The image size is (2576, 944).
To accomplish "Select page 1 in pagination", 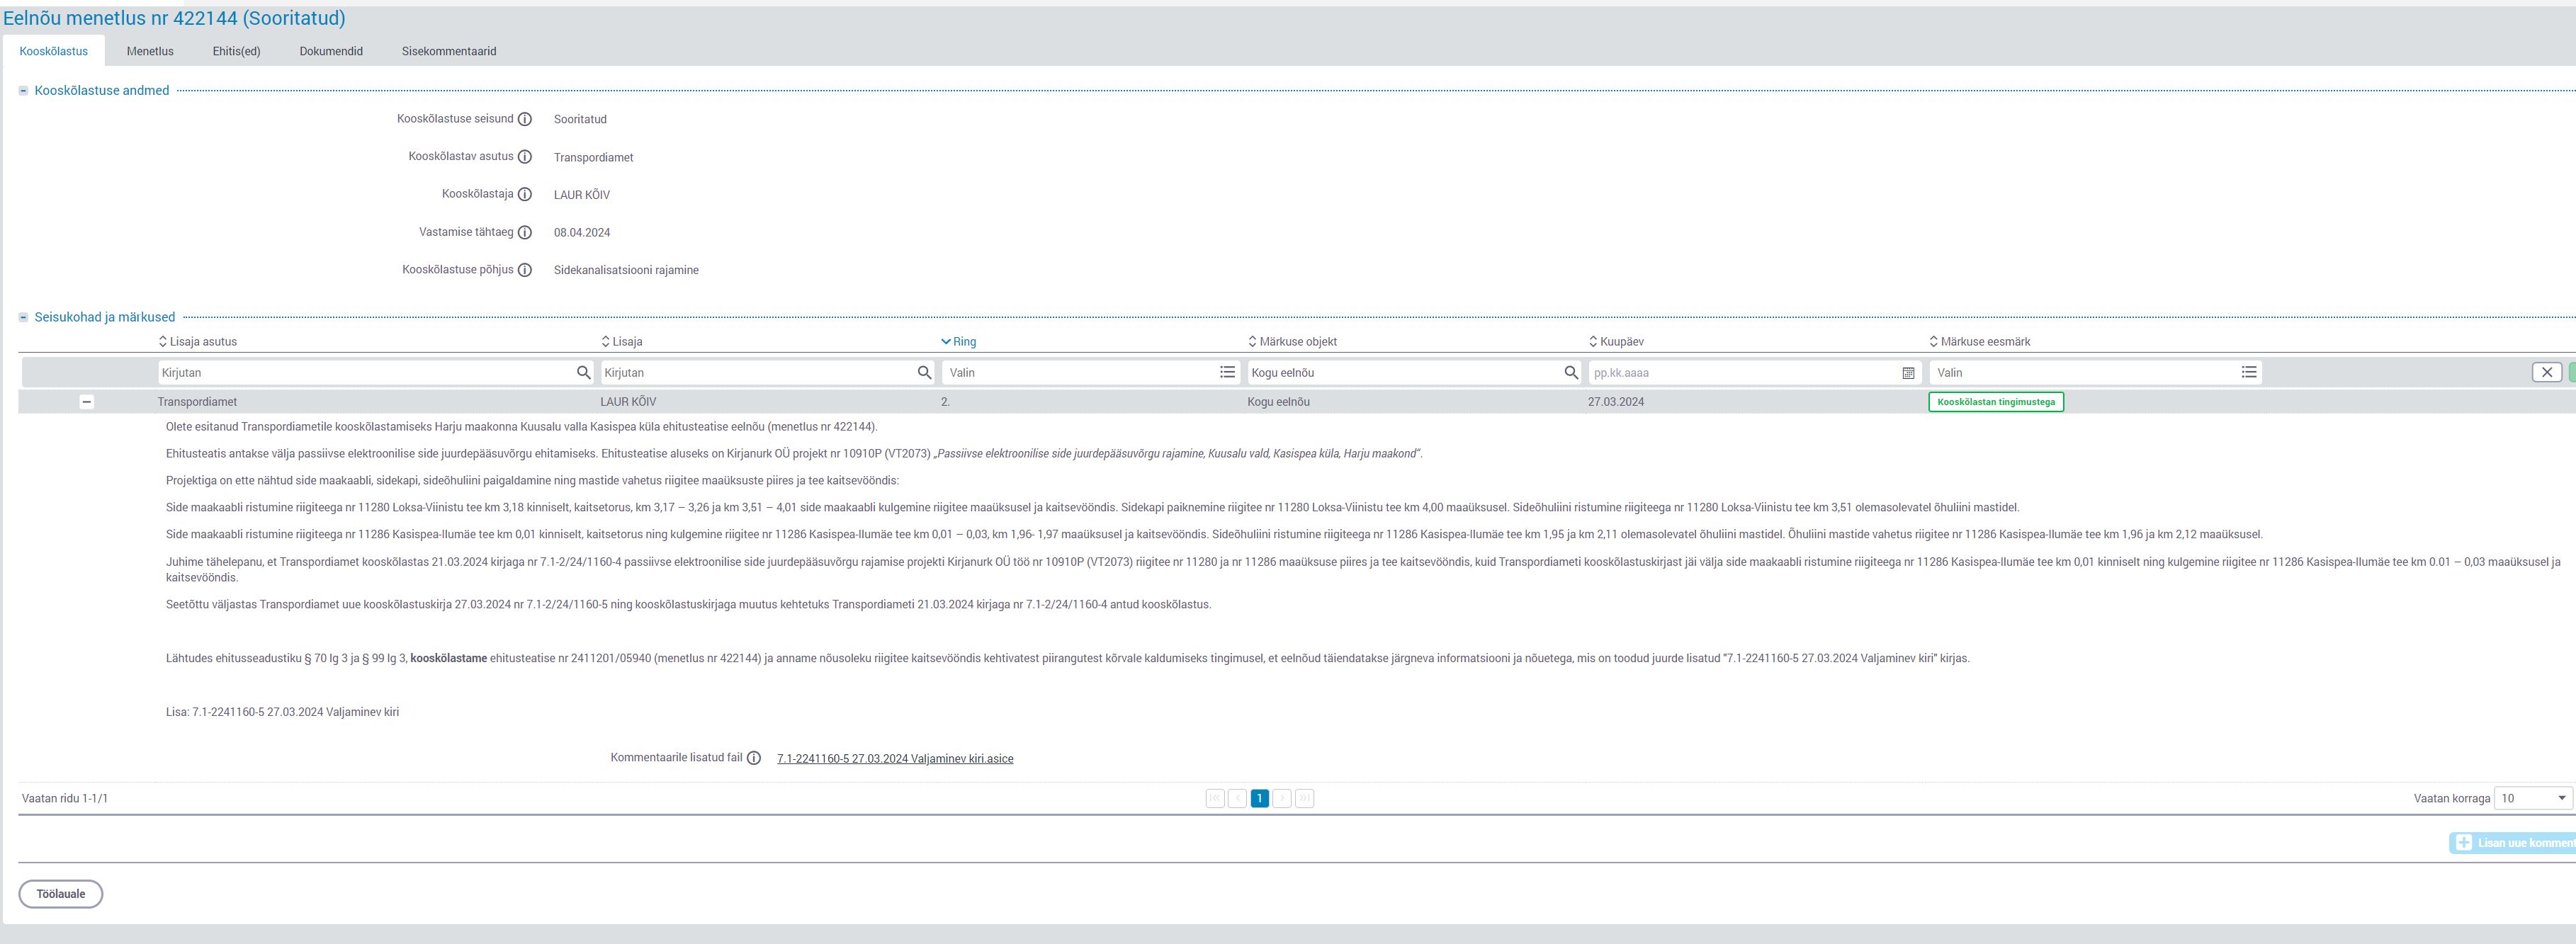I will [x=1260, y=798].
